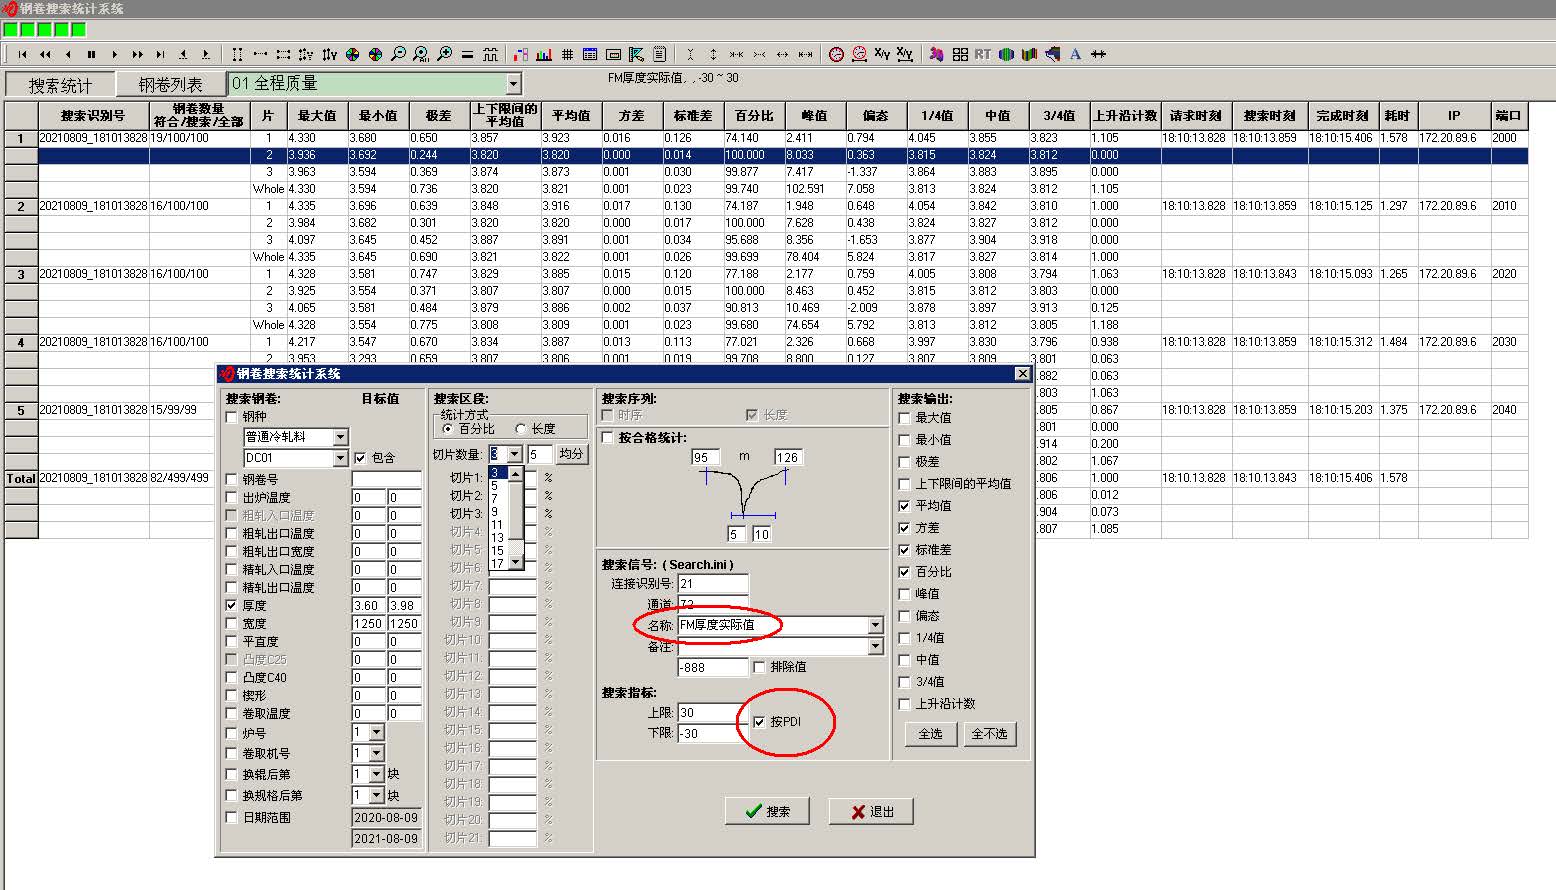Switch to the 搜索统计 tab
This screenshot has height=890, width=1556.
click(x=60, y=85)
